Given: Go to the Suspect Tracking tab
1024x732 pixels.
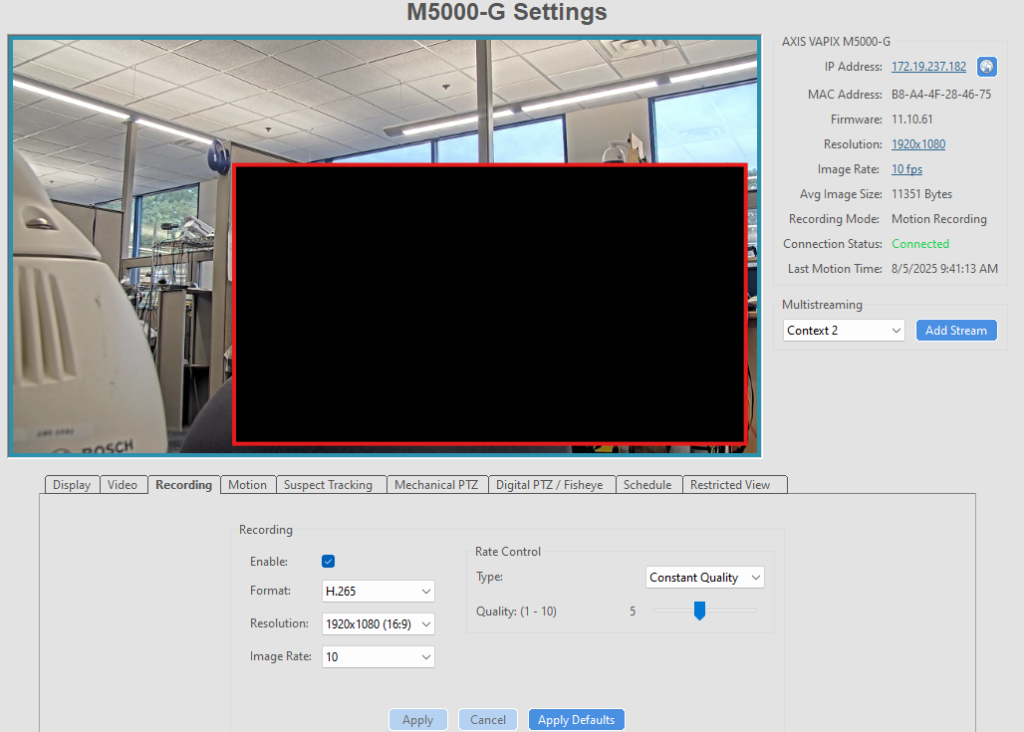Looking at the screenshot, I should coord(328,485).
